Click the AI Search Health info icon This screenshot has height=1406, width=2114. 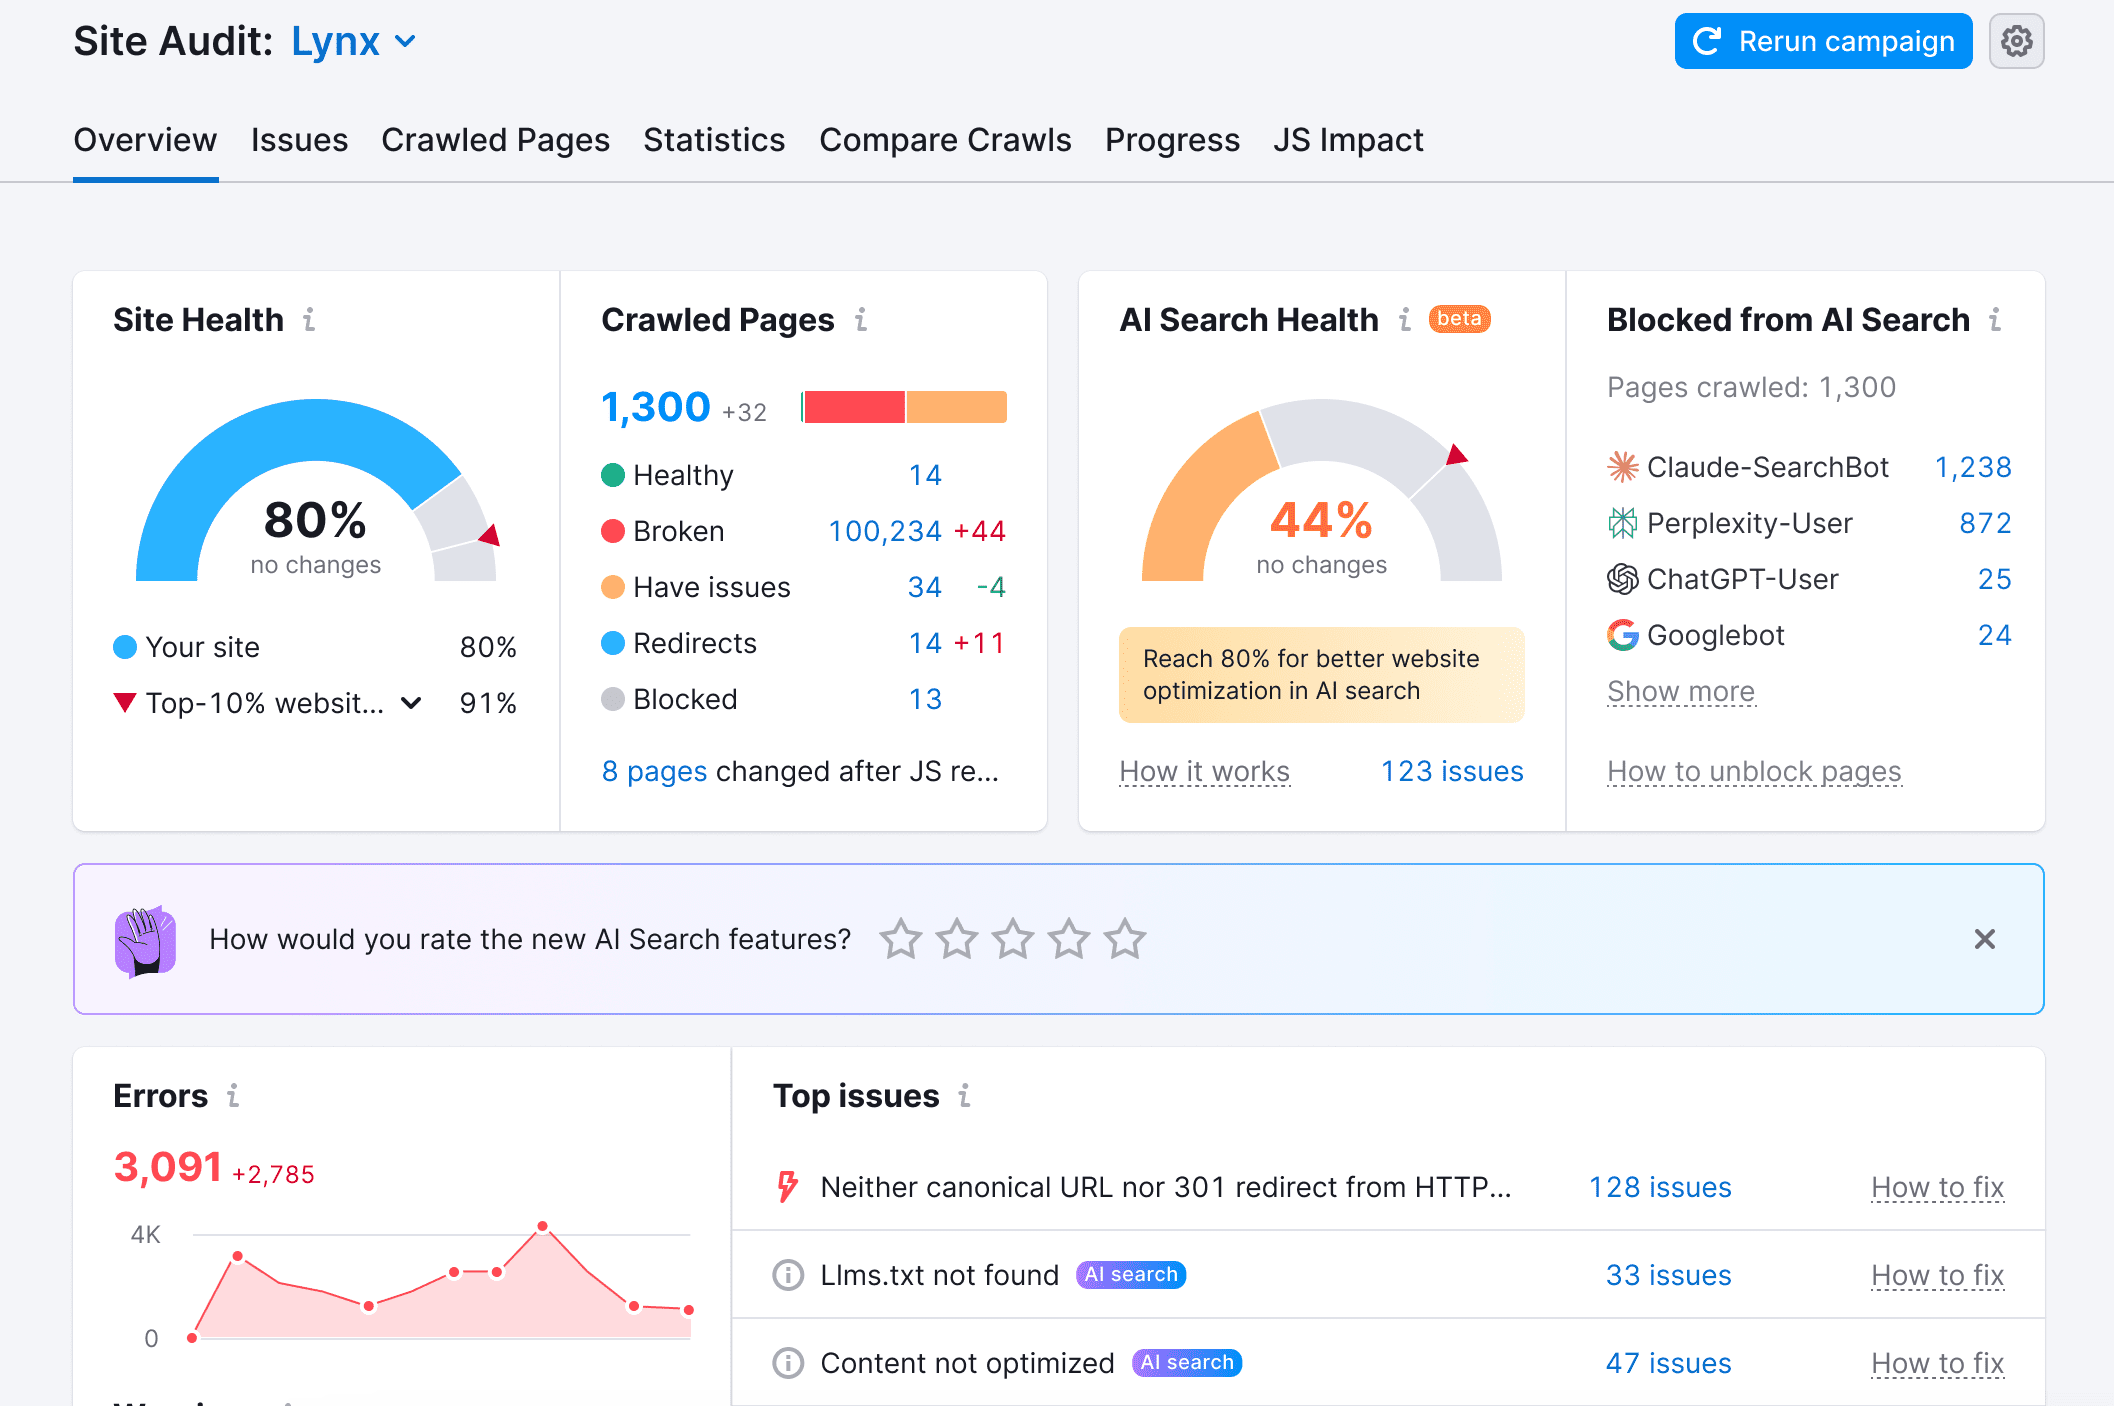tap(1405, 320)
